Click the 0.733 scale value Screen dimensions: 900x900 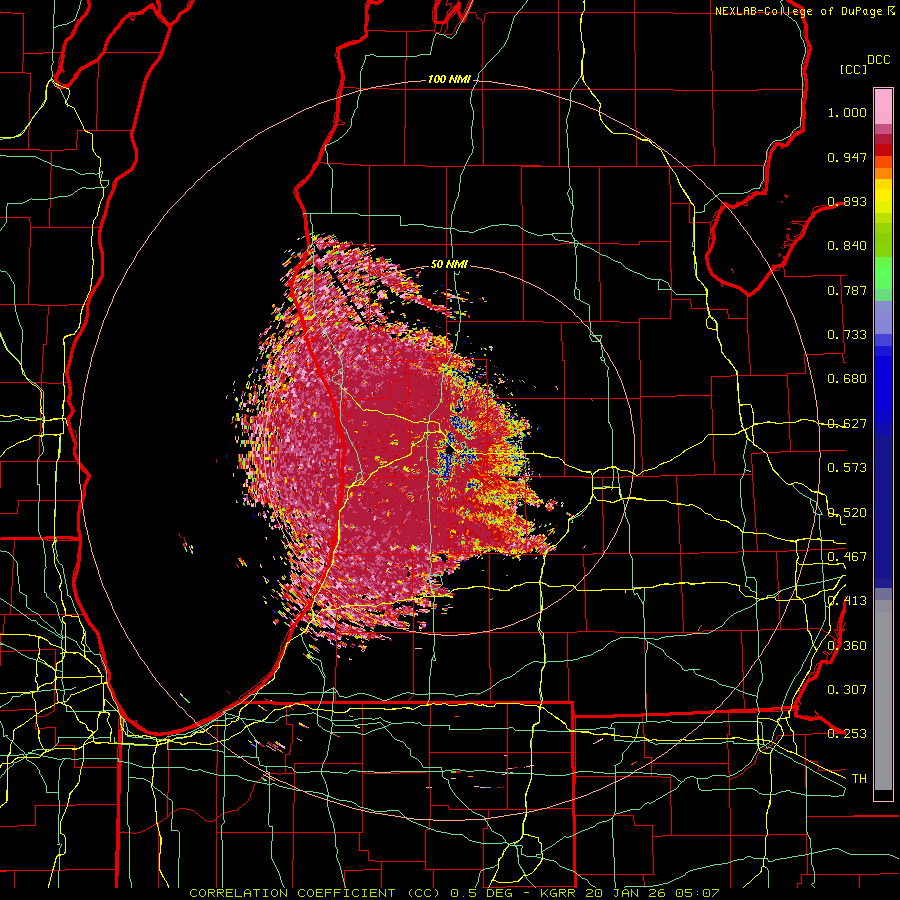click(x=847, y=335)
